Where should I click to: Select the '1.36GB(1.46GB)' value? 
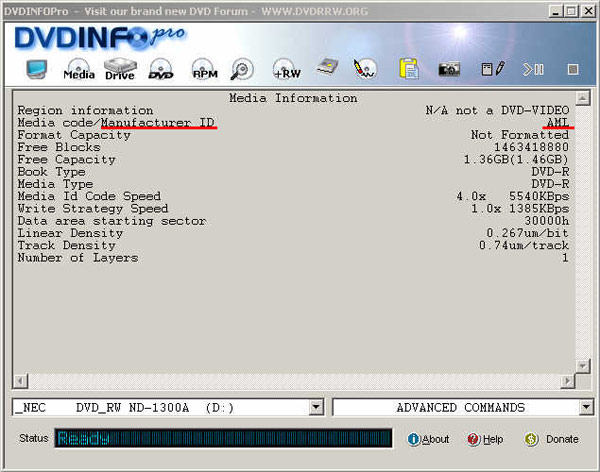[x=516, y=160]
